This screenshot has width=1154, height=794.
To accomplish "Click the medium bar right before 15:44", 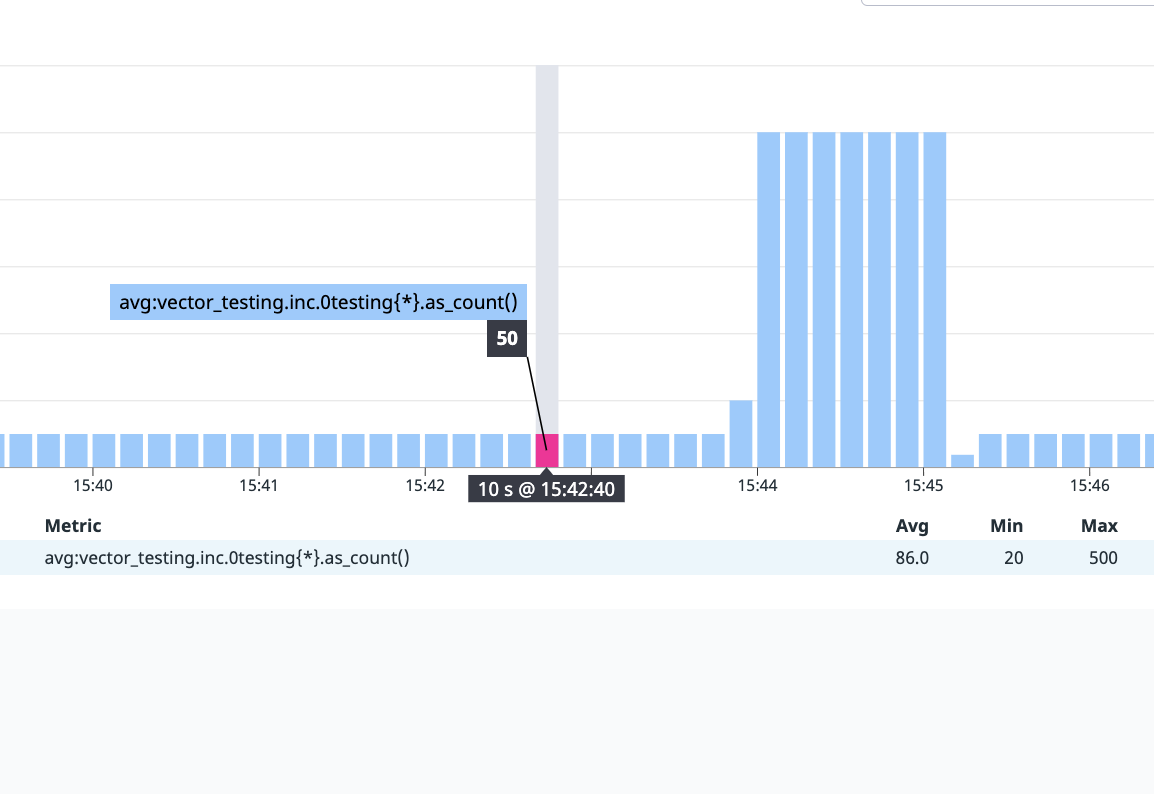I will pyautogui.click(x=739, y=430).
